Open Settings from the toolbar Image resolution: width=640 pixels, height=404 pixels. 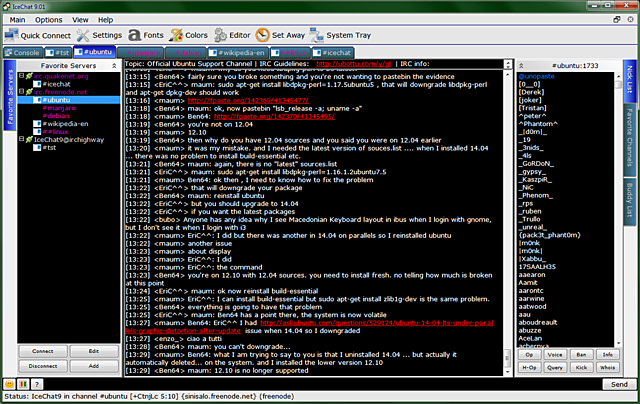[x=100, y=36]
